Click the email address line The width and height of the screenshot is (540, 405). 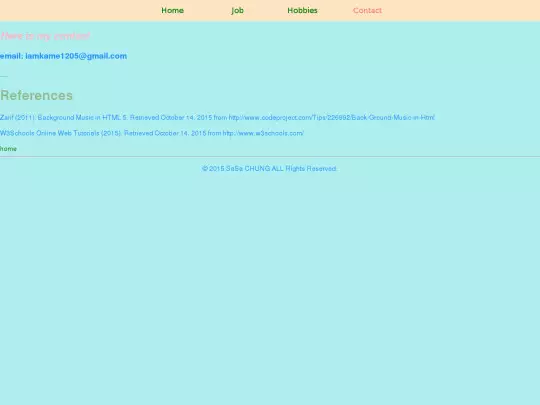63,56
